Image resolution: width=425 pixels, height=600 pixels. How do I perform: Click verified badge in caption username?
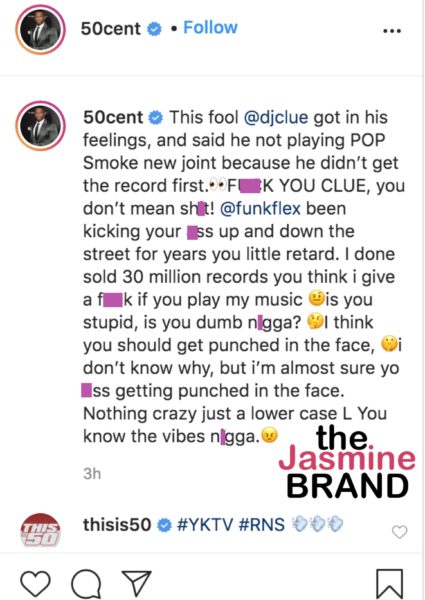pyautogui.click(x=156, y=118)
